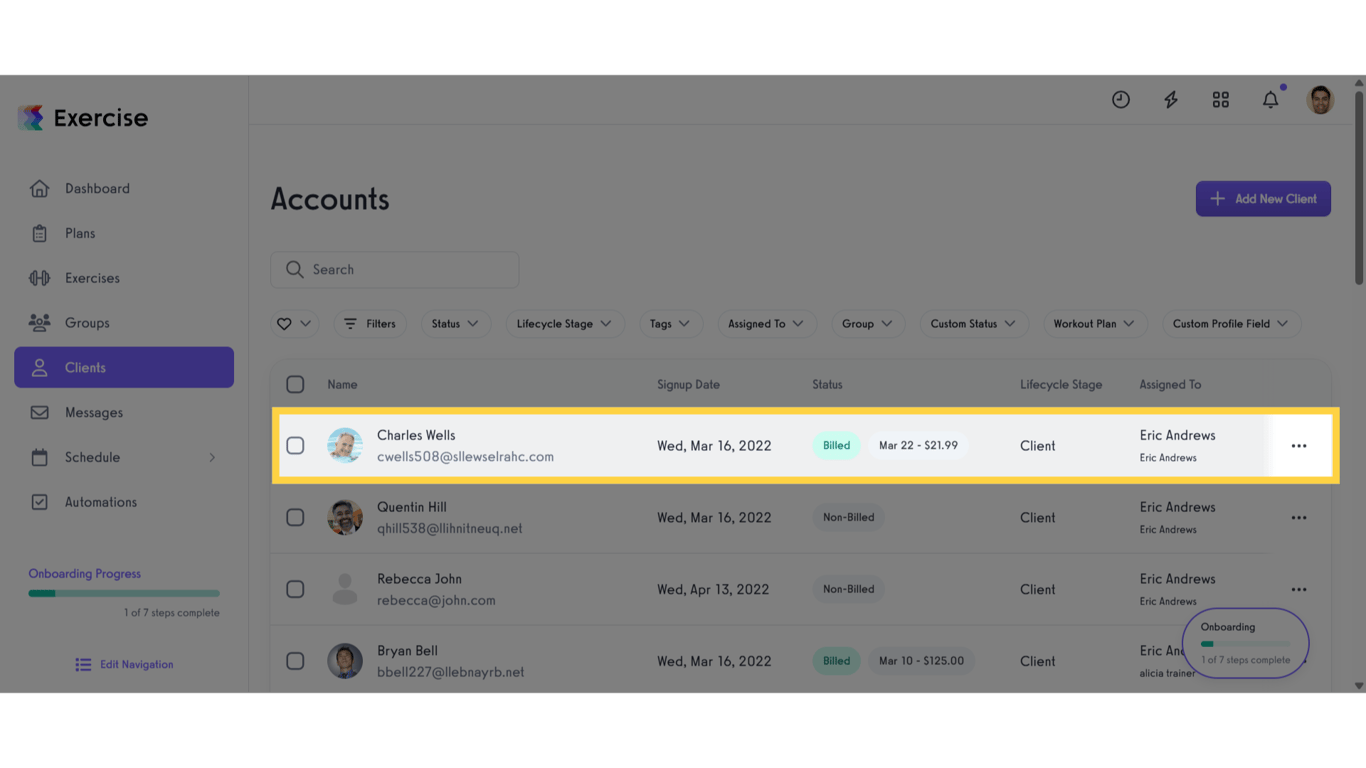Click the Add New Client button
Image resolution: width=1366 pixels, height=768 pixels.
click(x=1263, y=198)
